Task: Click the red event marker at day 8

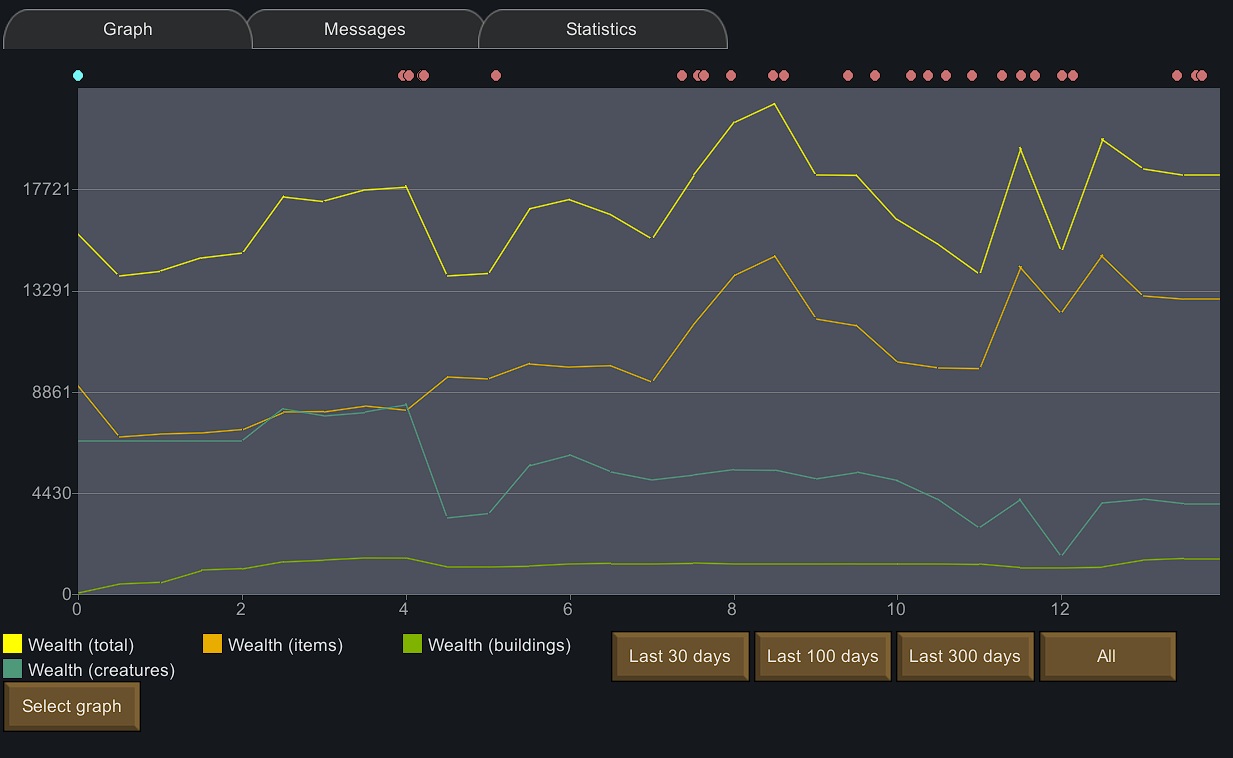Action: click(x=731, y=75)
